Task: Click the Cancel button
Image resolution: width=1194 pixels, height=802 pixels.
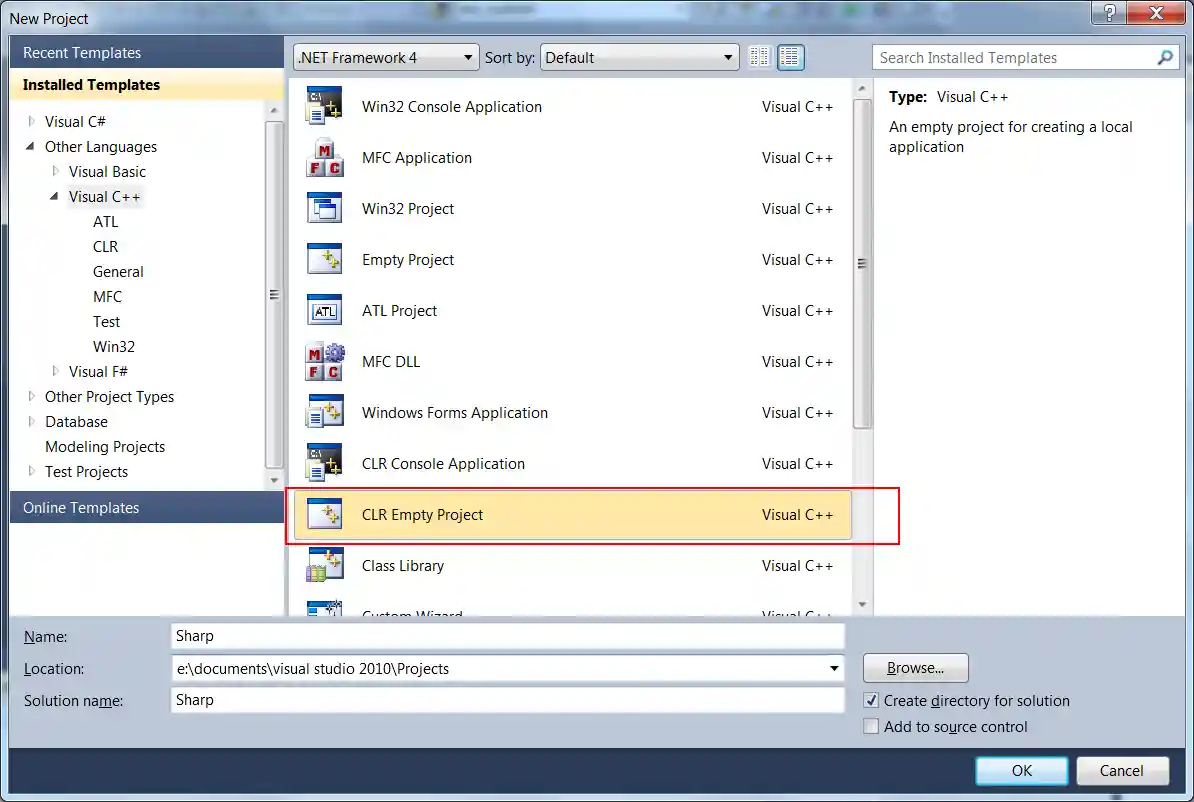Action: pyautogui.click(x=1122, y=770)
